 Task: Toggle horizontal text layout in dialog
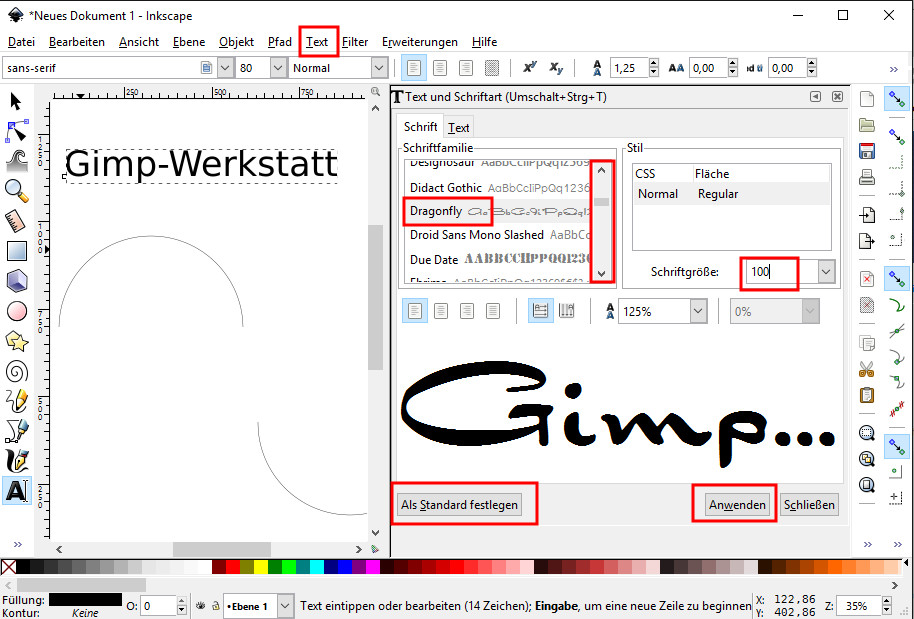[540, 311]
